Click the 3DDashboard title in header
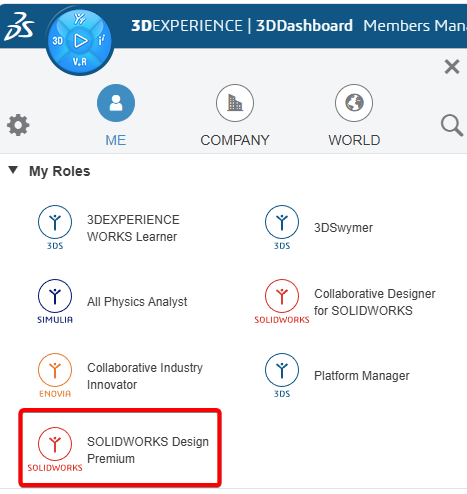The image size is (467, 494). tap(304, 26)
